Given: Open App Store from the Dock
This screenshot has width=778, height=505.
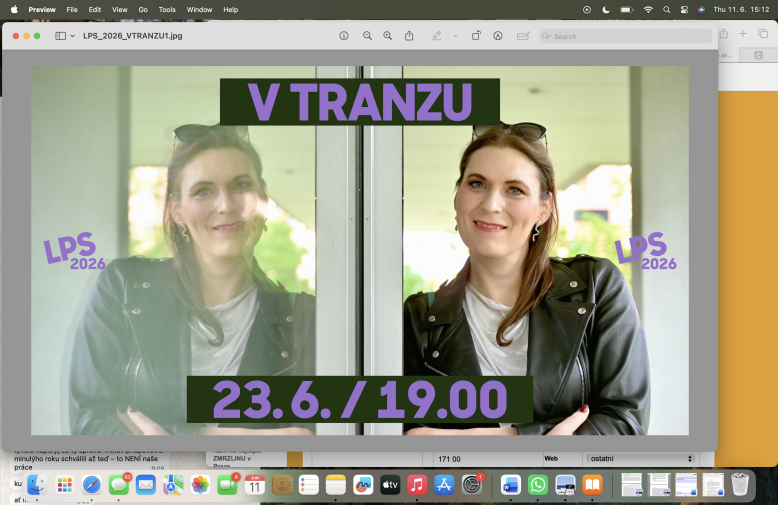Looking at the screenshot, I should 444,485.
